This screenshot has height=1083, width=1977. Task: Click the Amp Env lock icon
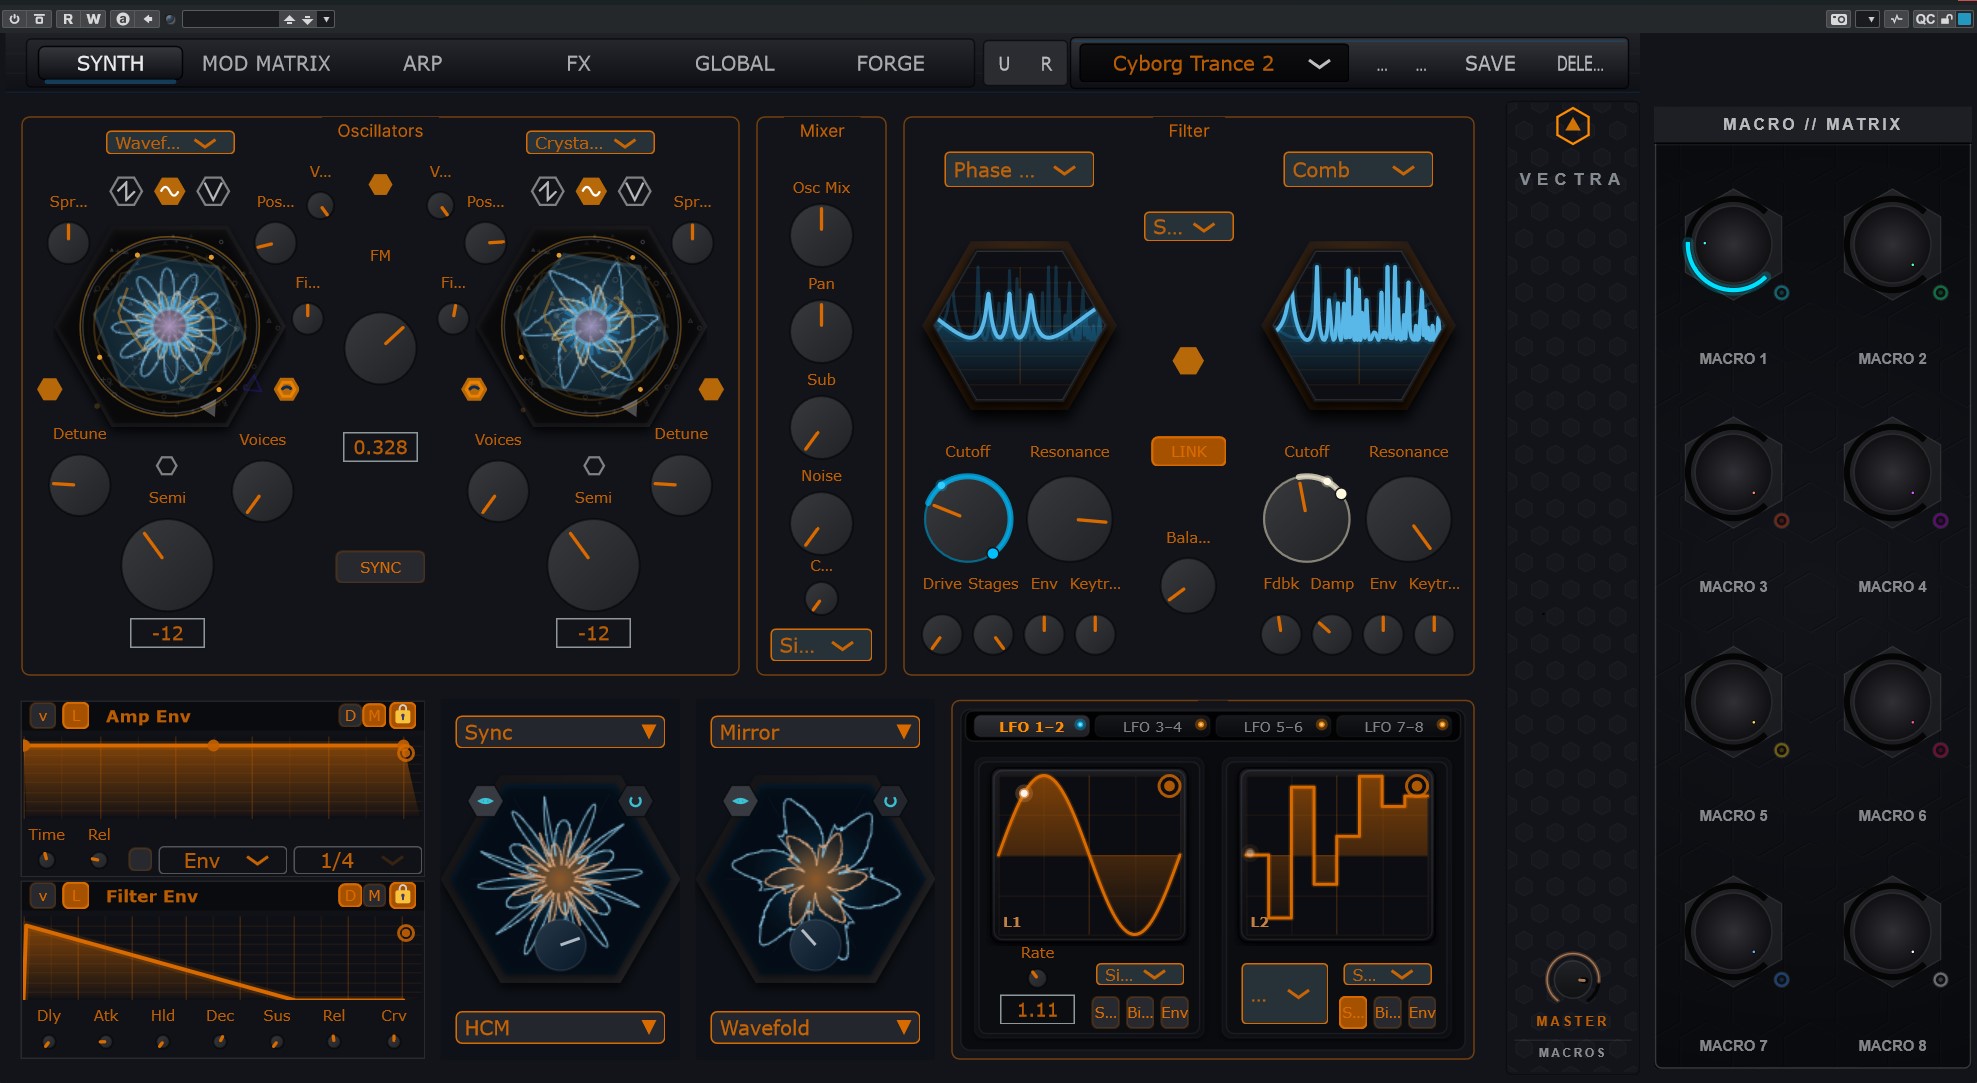(402, 715)
